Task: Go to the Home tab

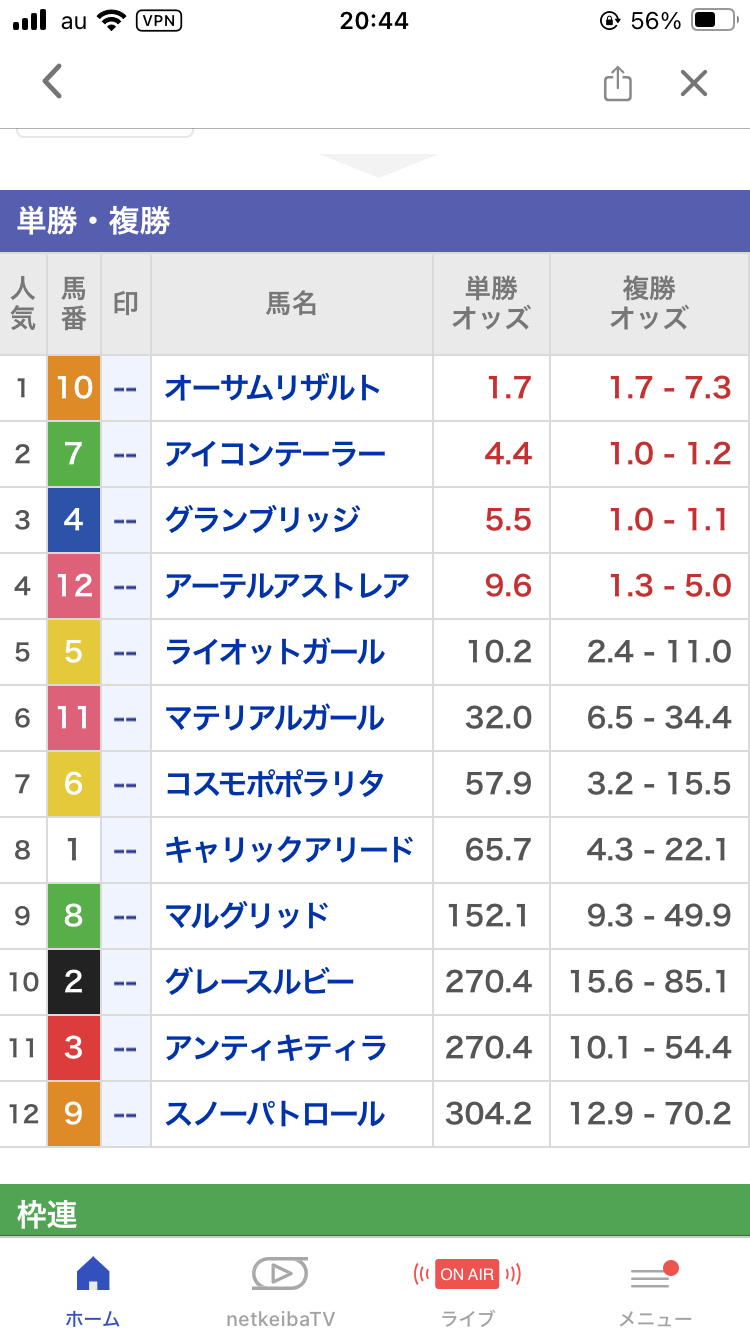Action: click(93, 1290)
